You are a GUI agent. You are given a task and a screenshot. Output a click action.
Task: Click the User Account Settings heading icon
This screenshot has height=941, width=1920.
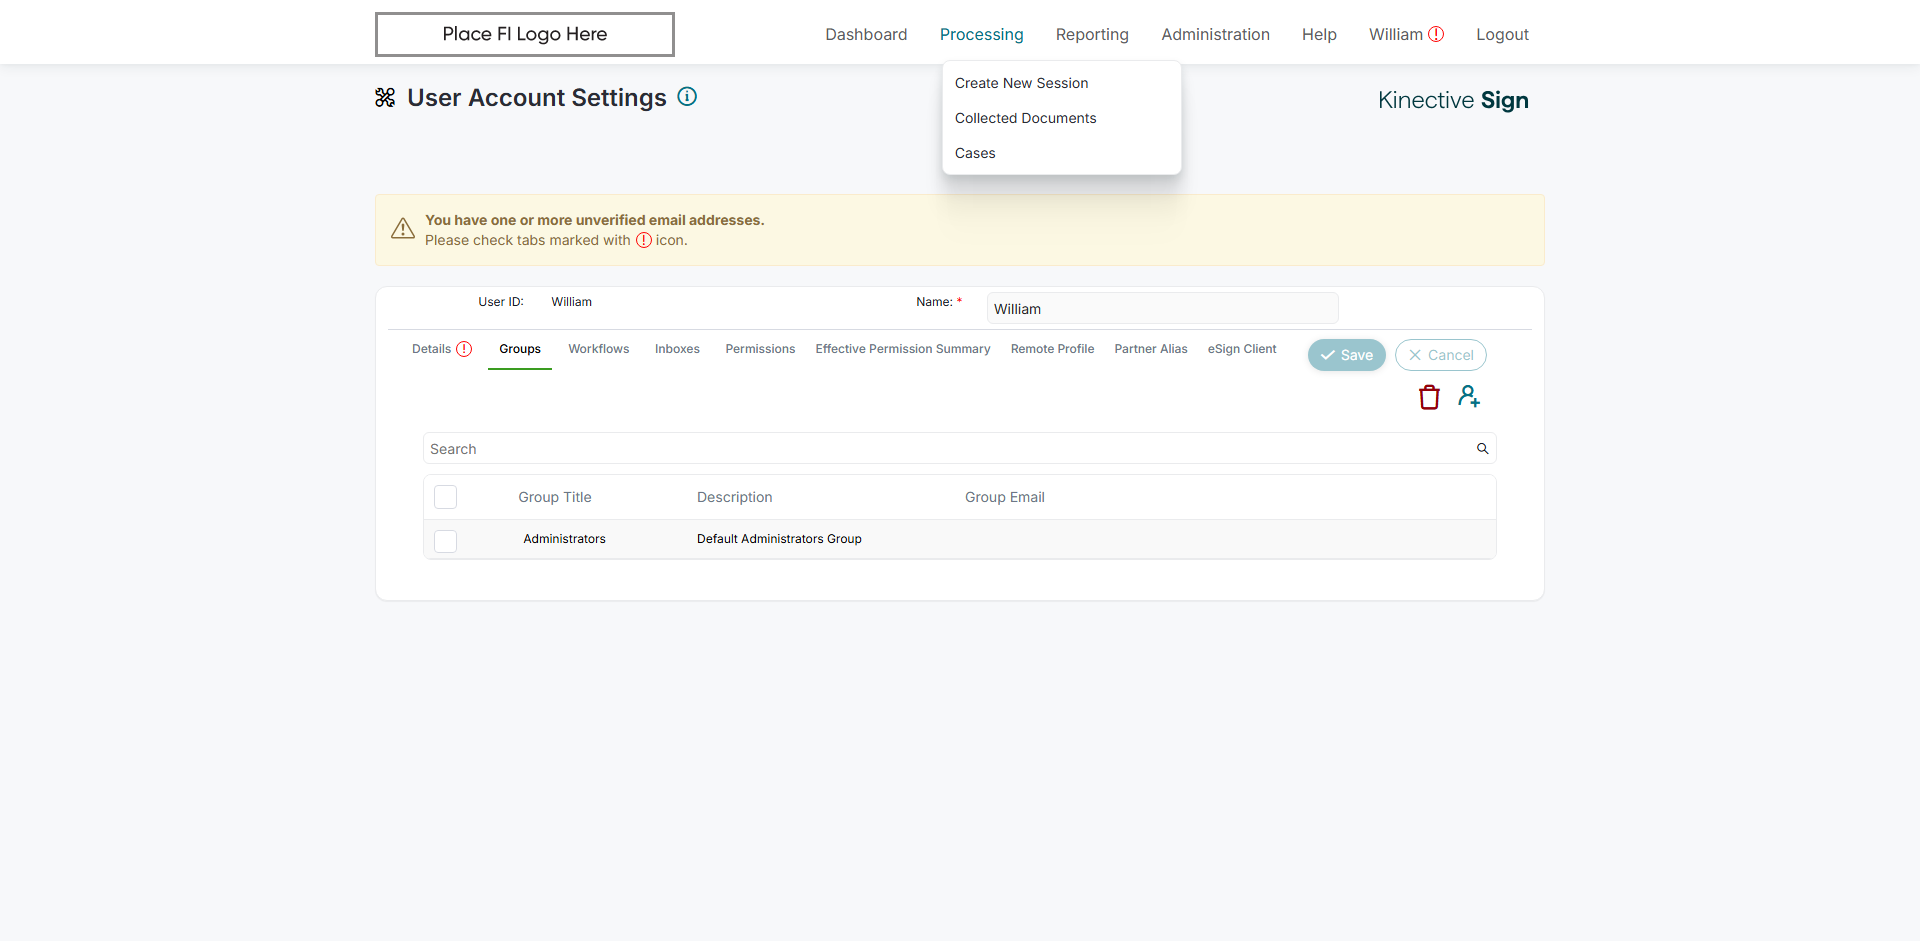[385, 97]
